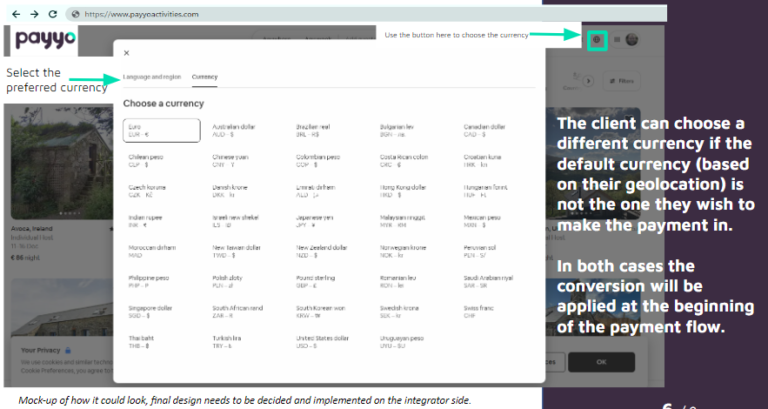Click the user profile avatar
This screenshot has width=768, height=409.
[631, 40]
